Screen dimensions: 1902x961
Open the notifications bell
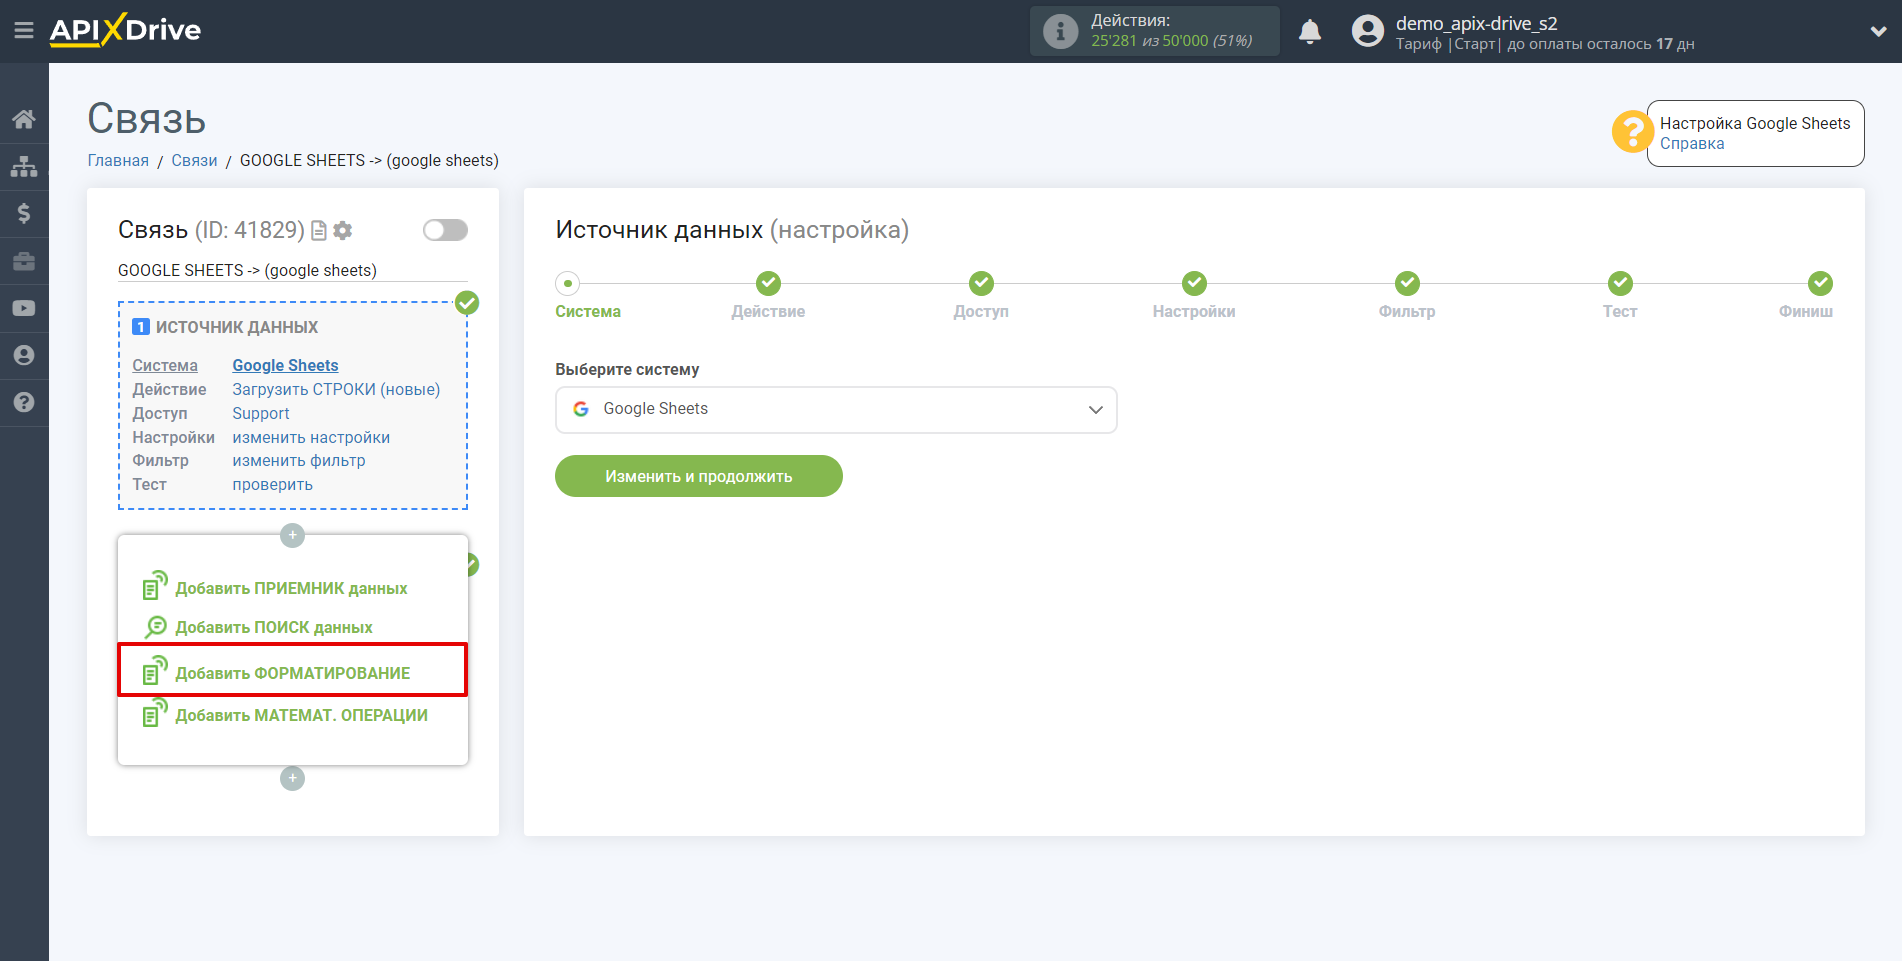pyautogui.click(x=1310, y=31)
